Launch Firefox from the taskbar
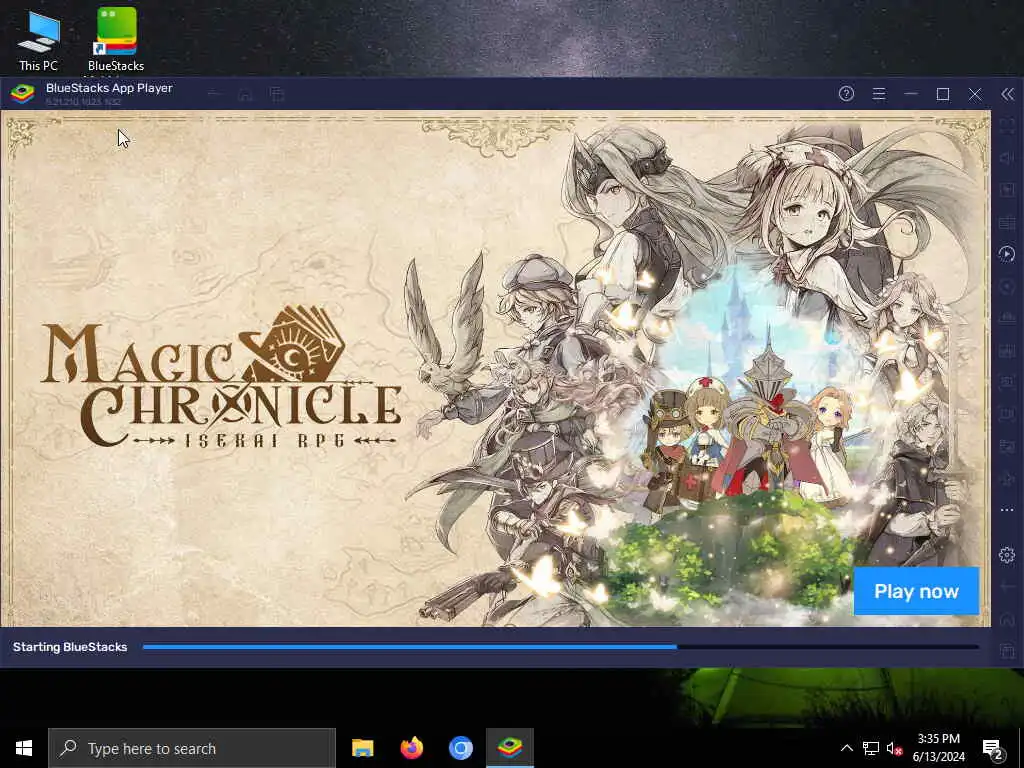The image size is (1024, 768). 411,748
